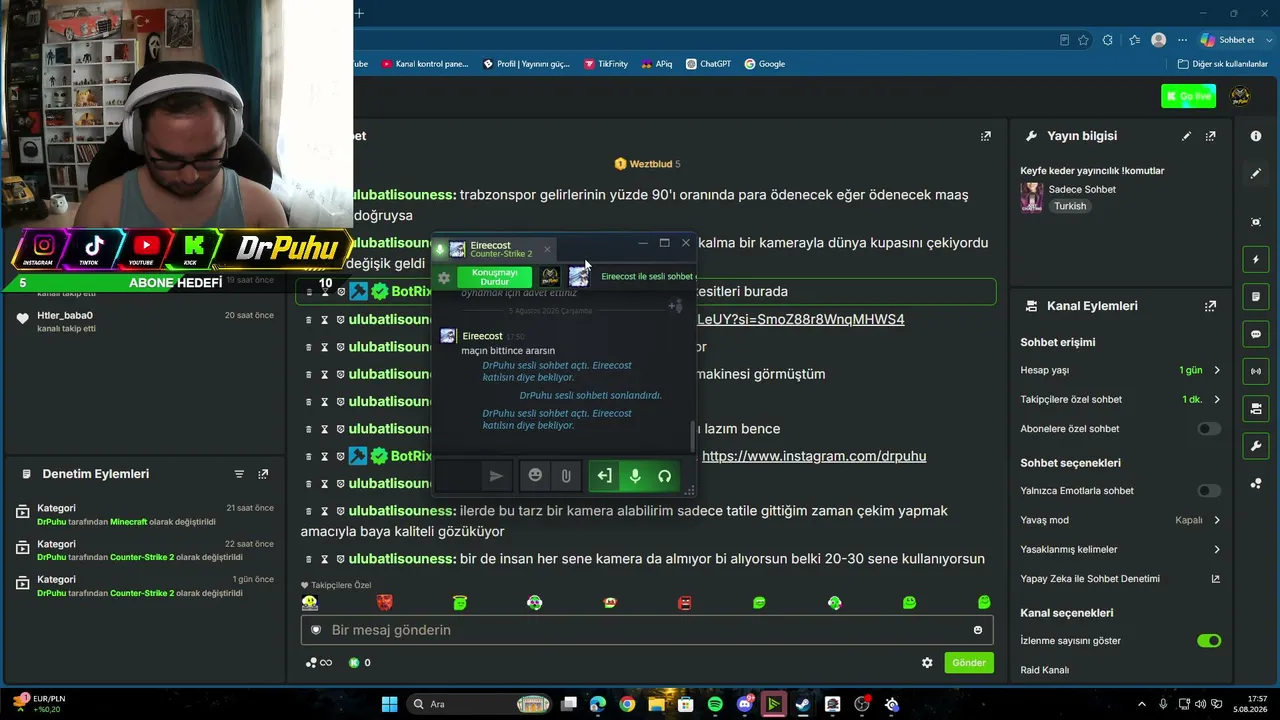The height and width of the screenshot is (720, 1280).
Task: Toggle Yalnızca Emotlarla sohbet switch
Action: coord(1209,491)
